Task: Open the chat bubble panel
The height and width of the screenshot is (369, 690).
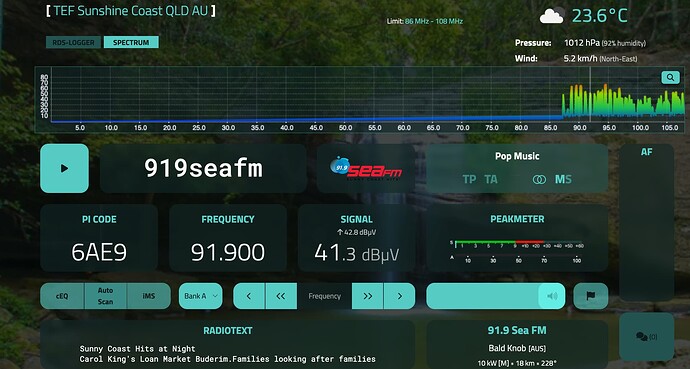Action: coord(646,337)
